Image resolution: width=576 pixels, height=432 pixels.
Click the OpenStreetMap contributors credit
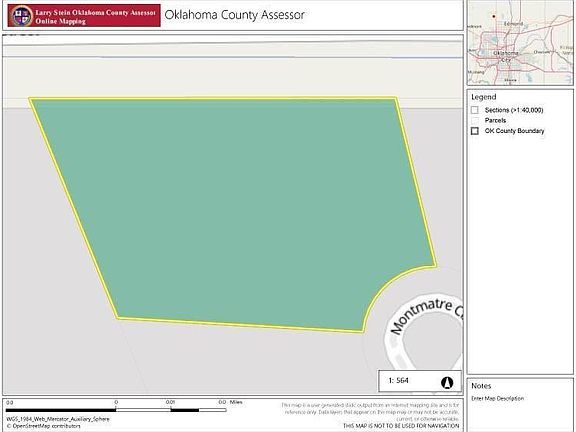(43, 426)
